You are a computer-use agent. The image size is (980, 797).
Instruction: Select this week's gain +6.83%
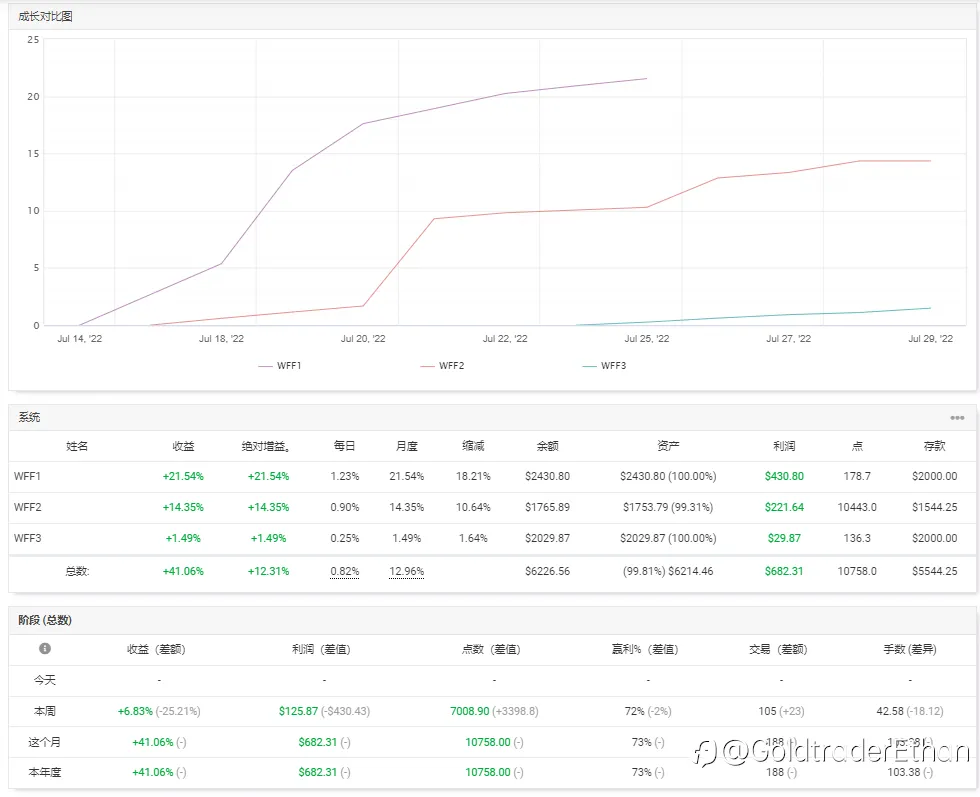coord(135,711)
